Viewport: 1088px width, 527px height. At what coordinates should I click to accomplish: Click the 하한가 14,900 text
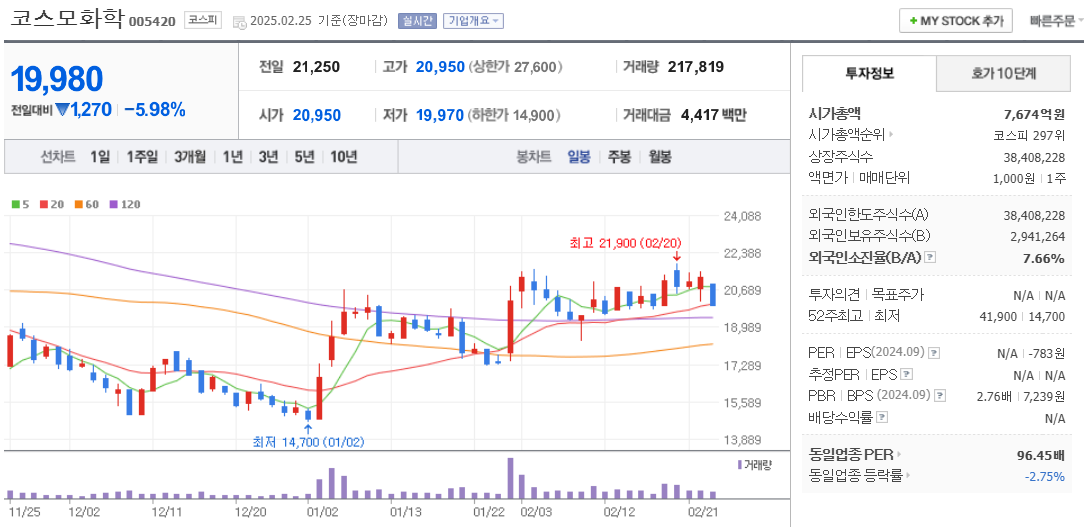(x=515, y=115)
